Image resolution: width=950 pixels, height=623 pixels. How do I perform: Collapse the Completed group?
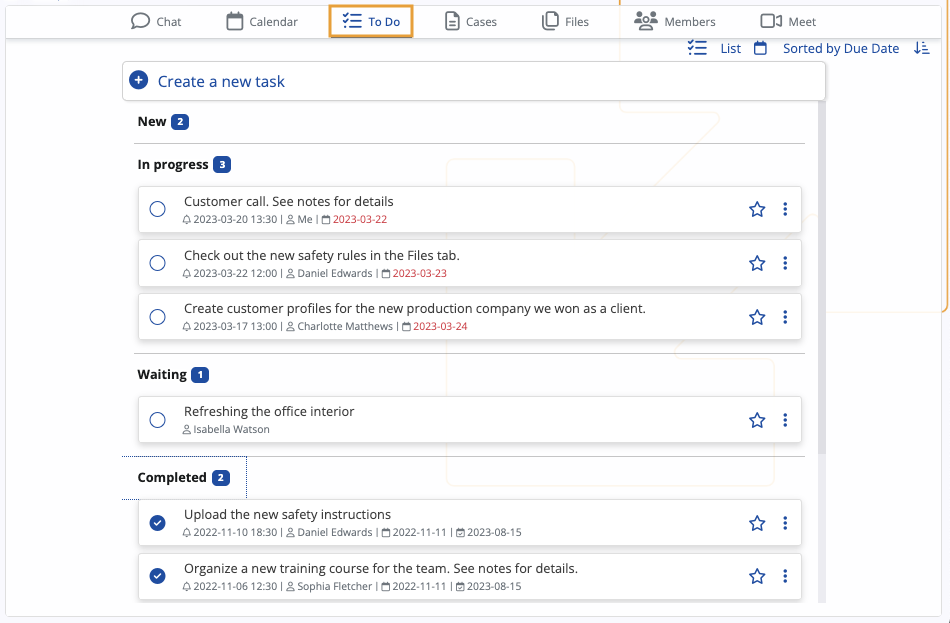coord(171,478)
